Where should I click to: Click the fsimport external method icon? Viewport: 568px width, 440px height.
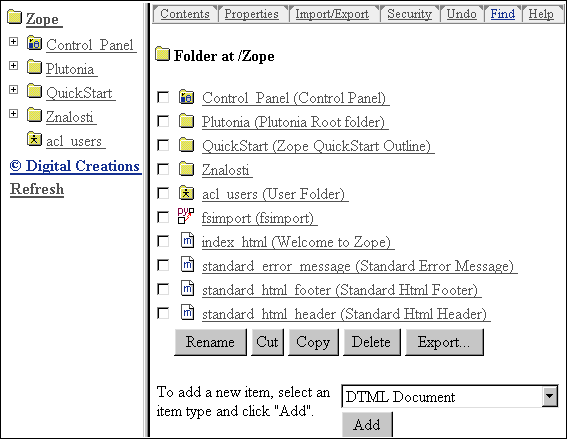[x=186, y=216]
